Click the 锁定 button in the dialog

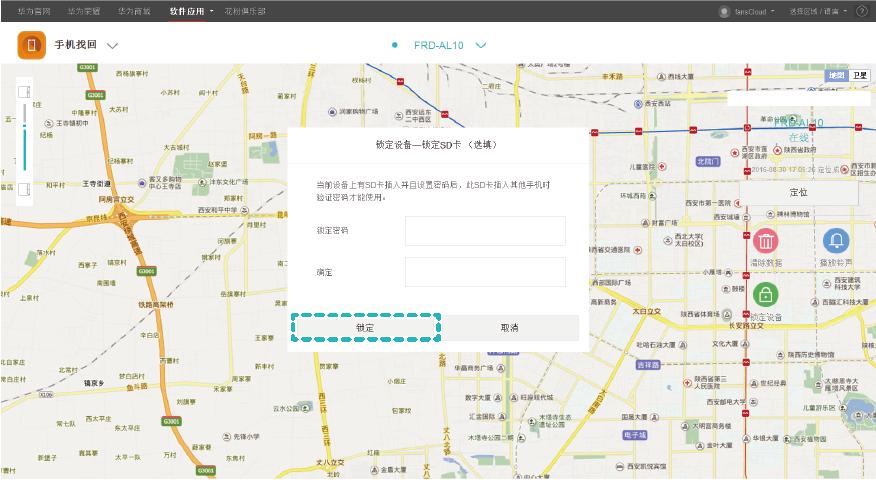[x=365, y=328]
